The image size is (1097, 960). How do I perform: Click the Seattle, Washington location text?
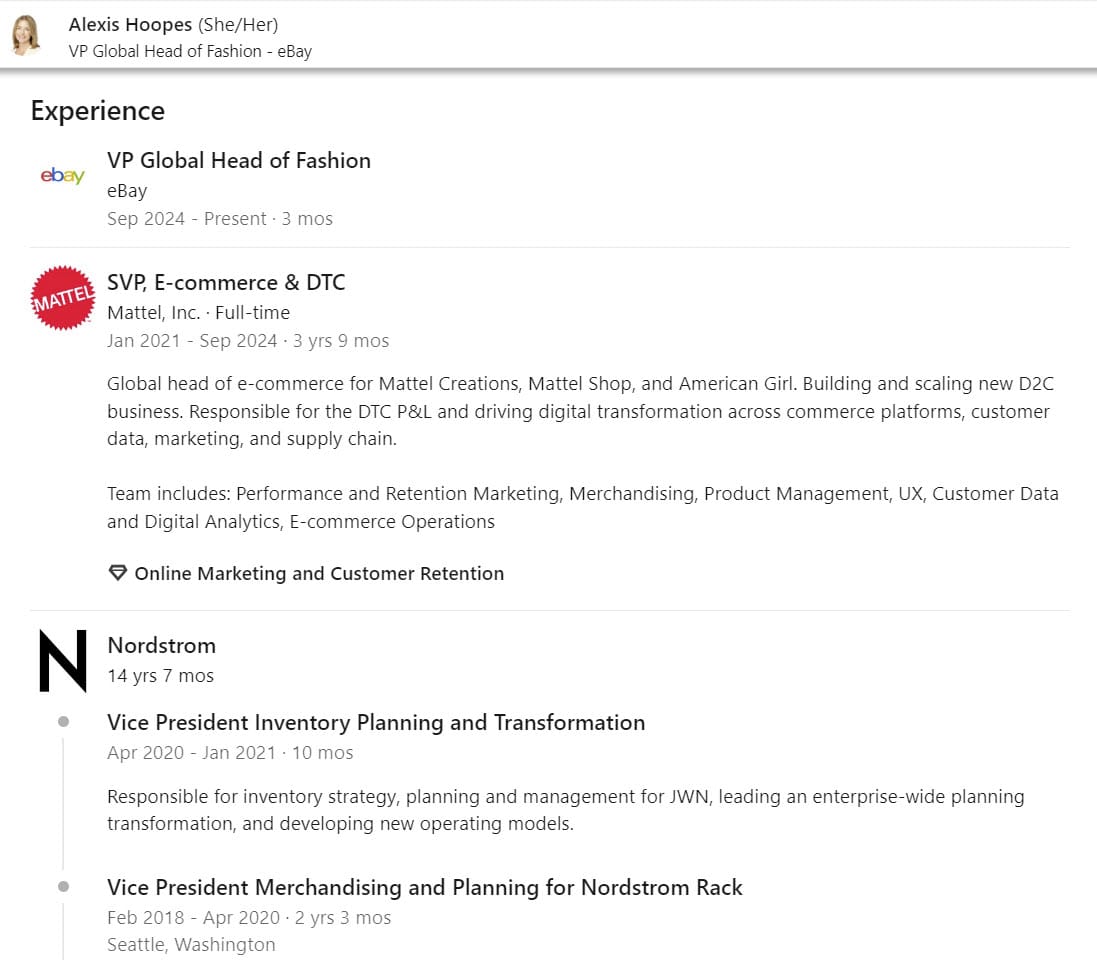point(191,945)
